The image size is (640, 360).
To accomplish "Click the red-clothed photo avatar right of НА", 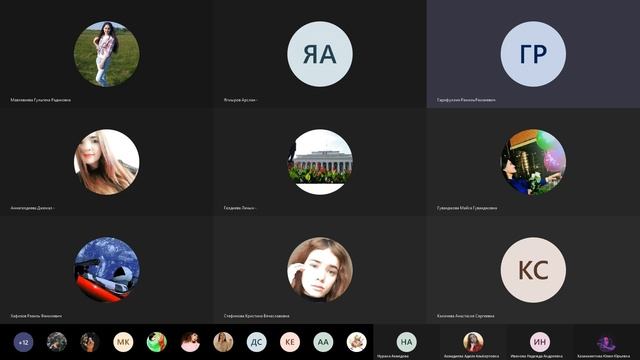I will click(473, 342).
